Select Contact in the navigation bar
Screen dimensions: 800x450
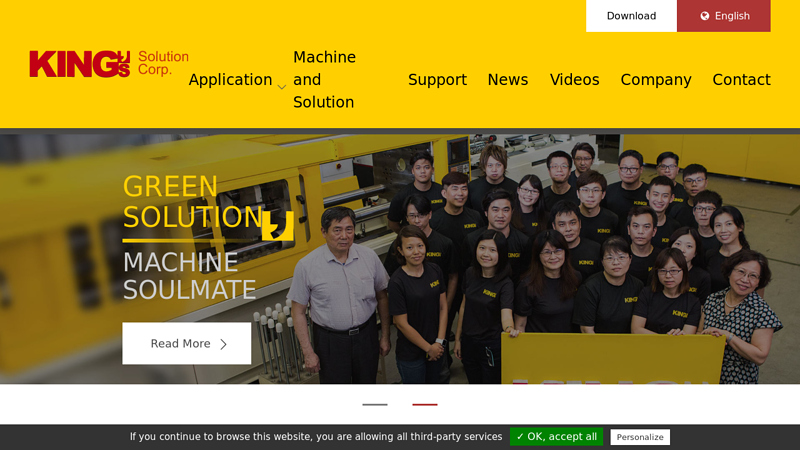coord(741,80)
